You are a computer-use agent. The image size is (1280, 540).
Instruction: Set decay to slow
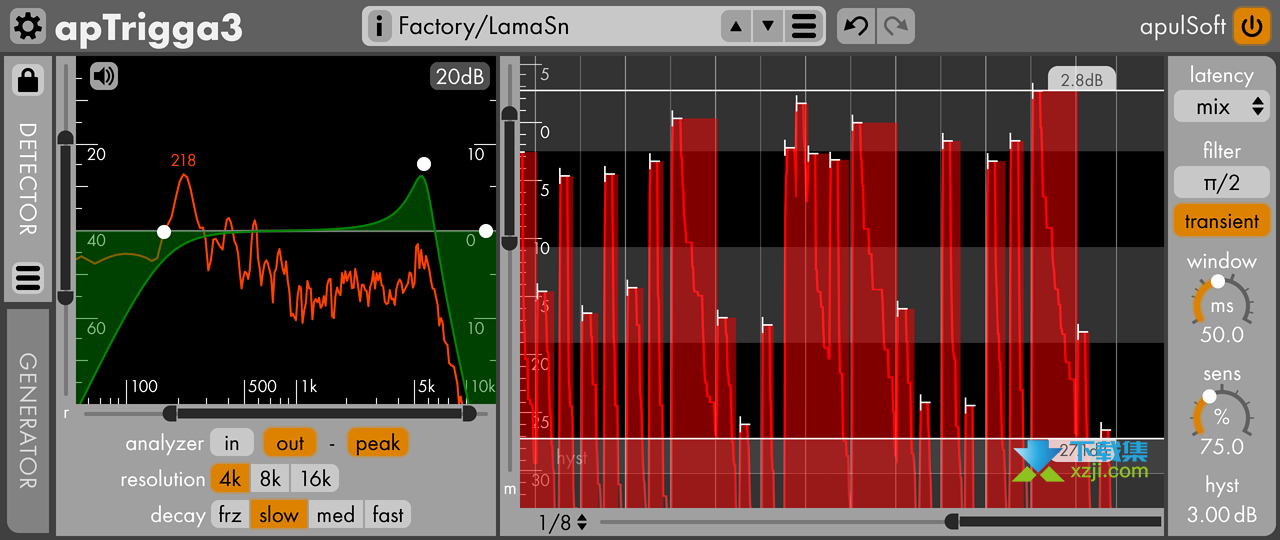(279, 515)
